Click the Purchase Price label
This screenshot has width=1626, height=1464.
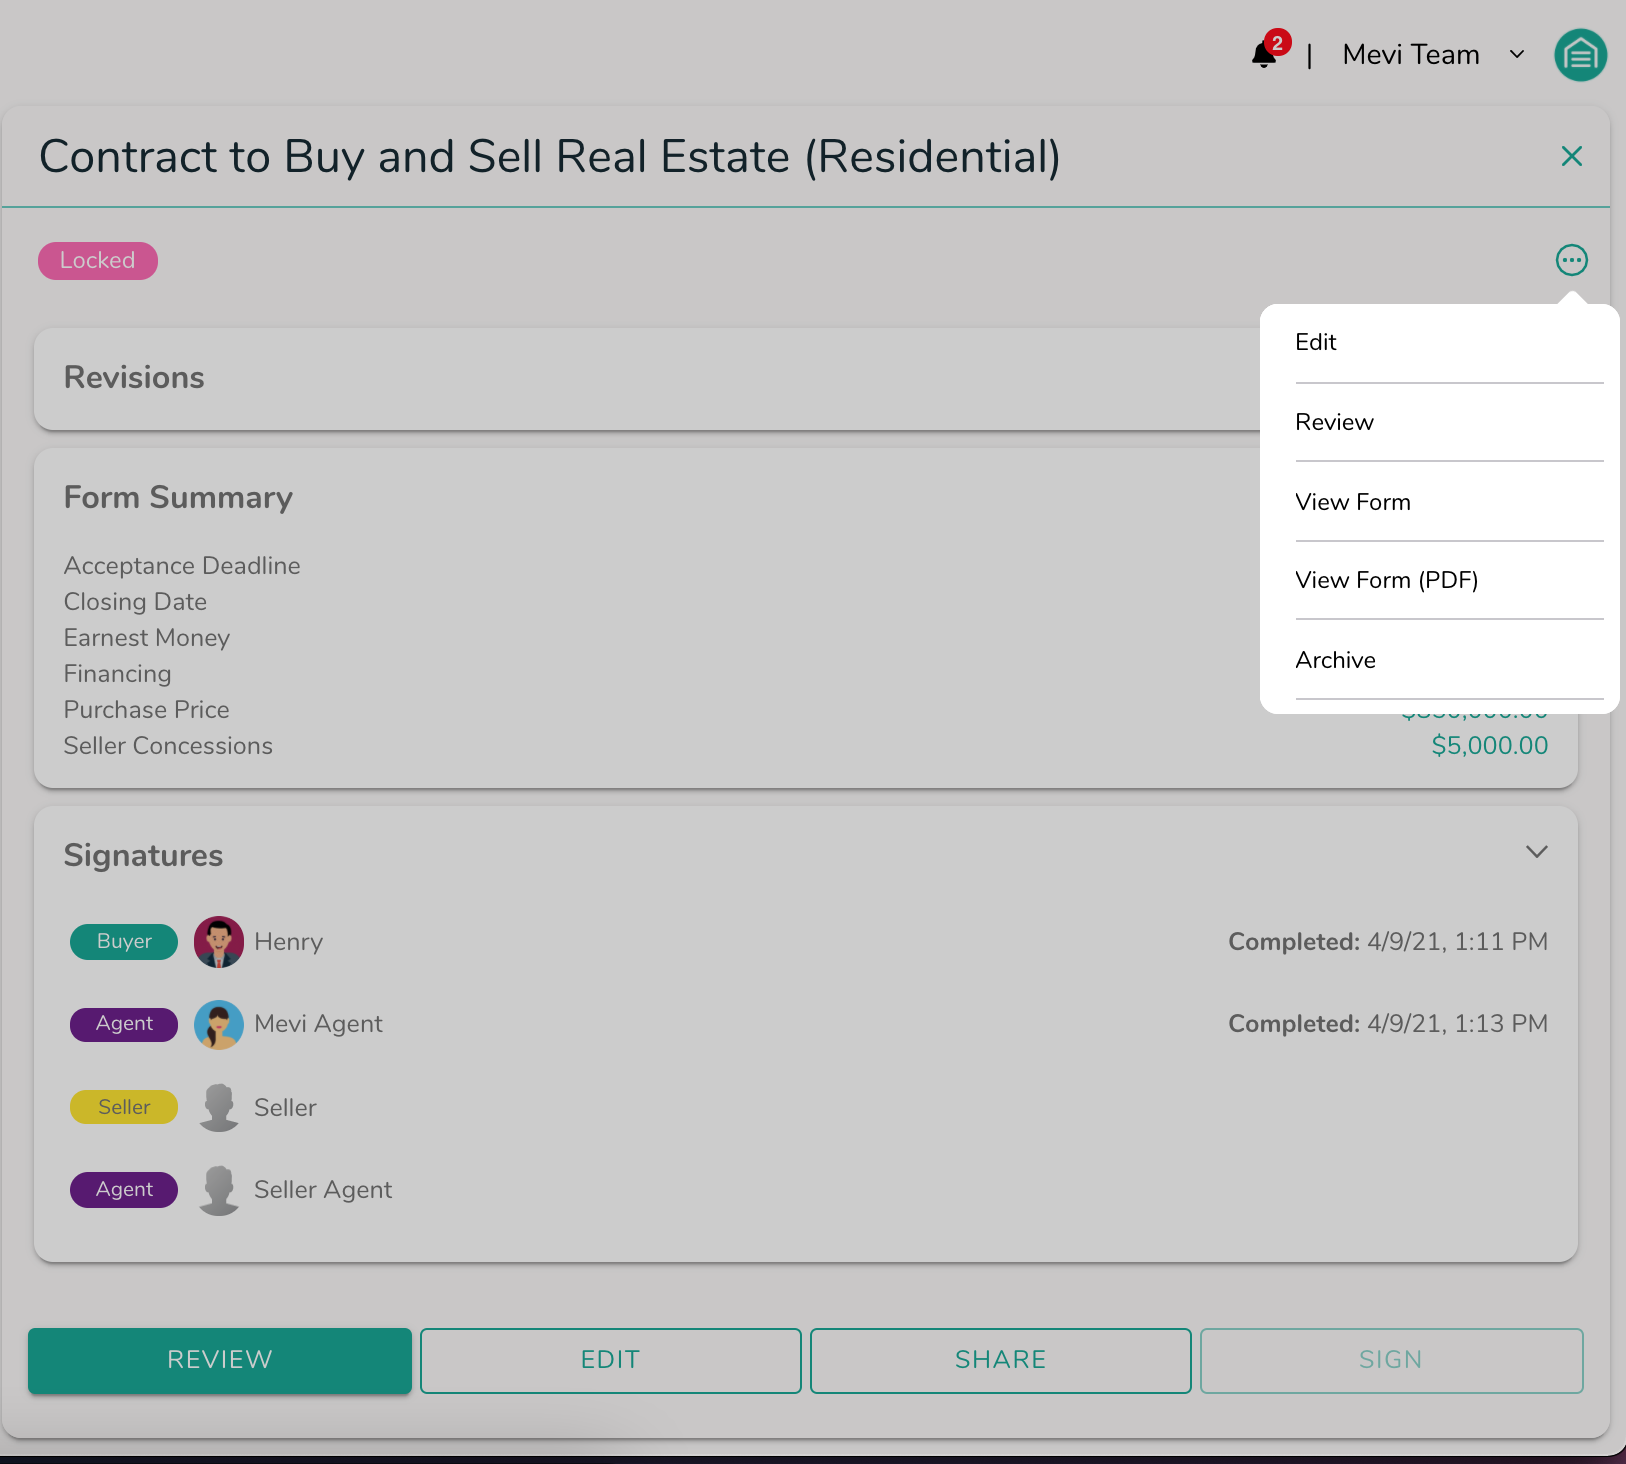[147, 710]
